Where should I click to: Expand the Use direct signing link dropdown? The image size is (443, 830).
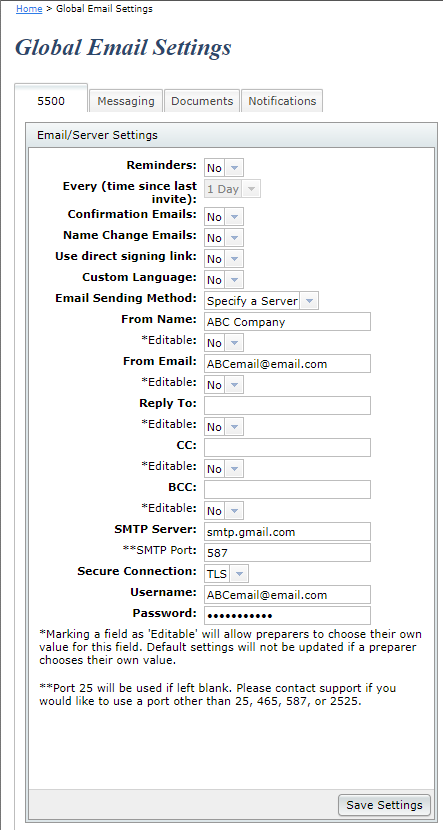[x=224, y=259]
